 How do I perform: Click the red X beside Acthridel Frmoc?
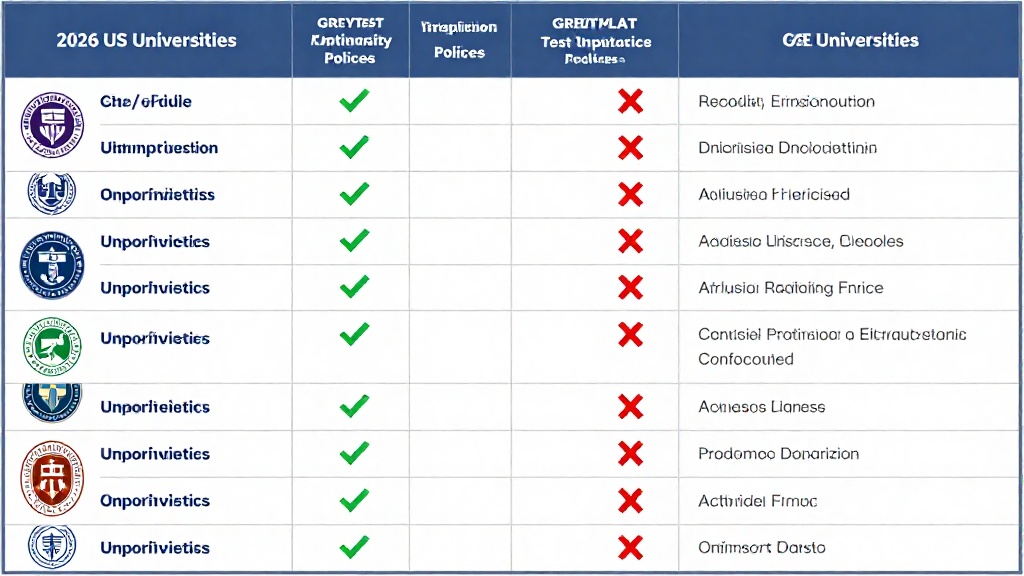tap(630, 500)
